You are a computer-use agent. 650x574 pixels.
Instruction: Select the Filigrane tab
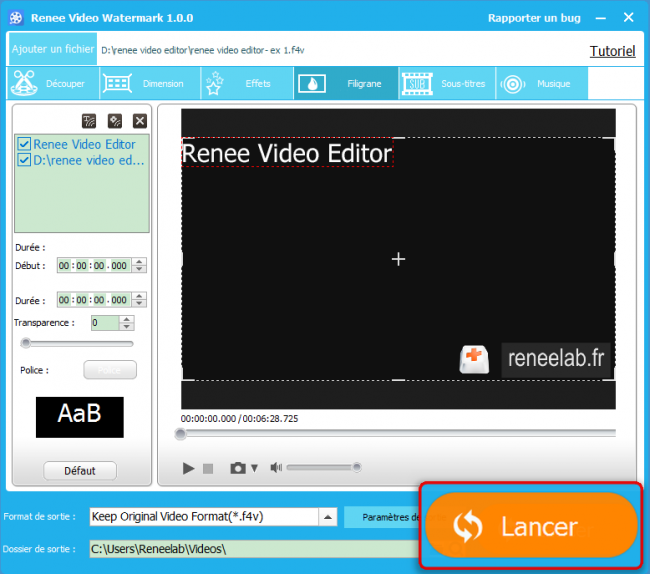[x=346, y=83]
